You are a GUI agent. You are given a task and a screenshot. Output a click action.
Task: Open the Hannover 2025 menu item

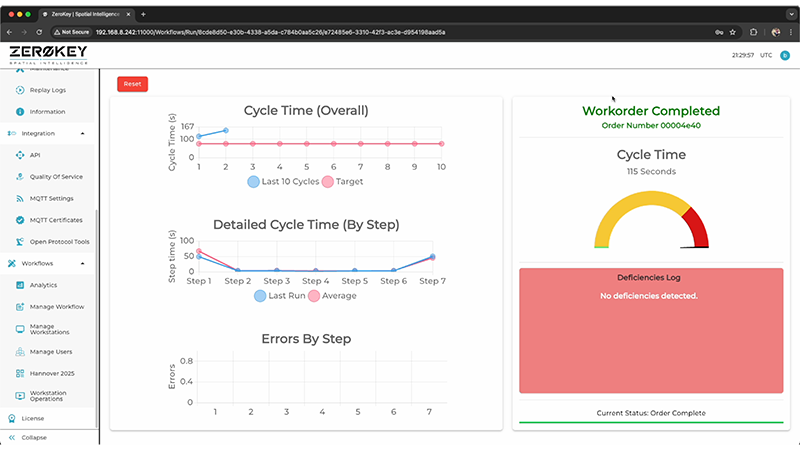[x=52, y=373]
